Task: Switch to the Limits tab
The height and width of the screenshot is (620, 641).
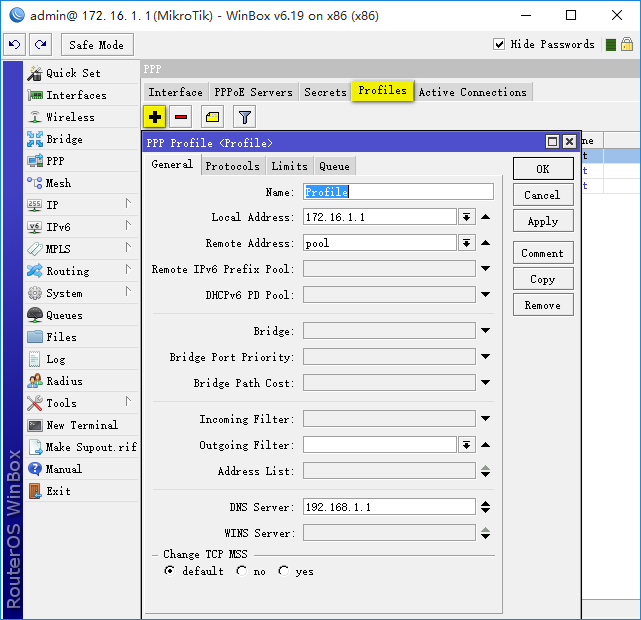Action: [289, 166]
